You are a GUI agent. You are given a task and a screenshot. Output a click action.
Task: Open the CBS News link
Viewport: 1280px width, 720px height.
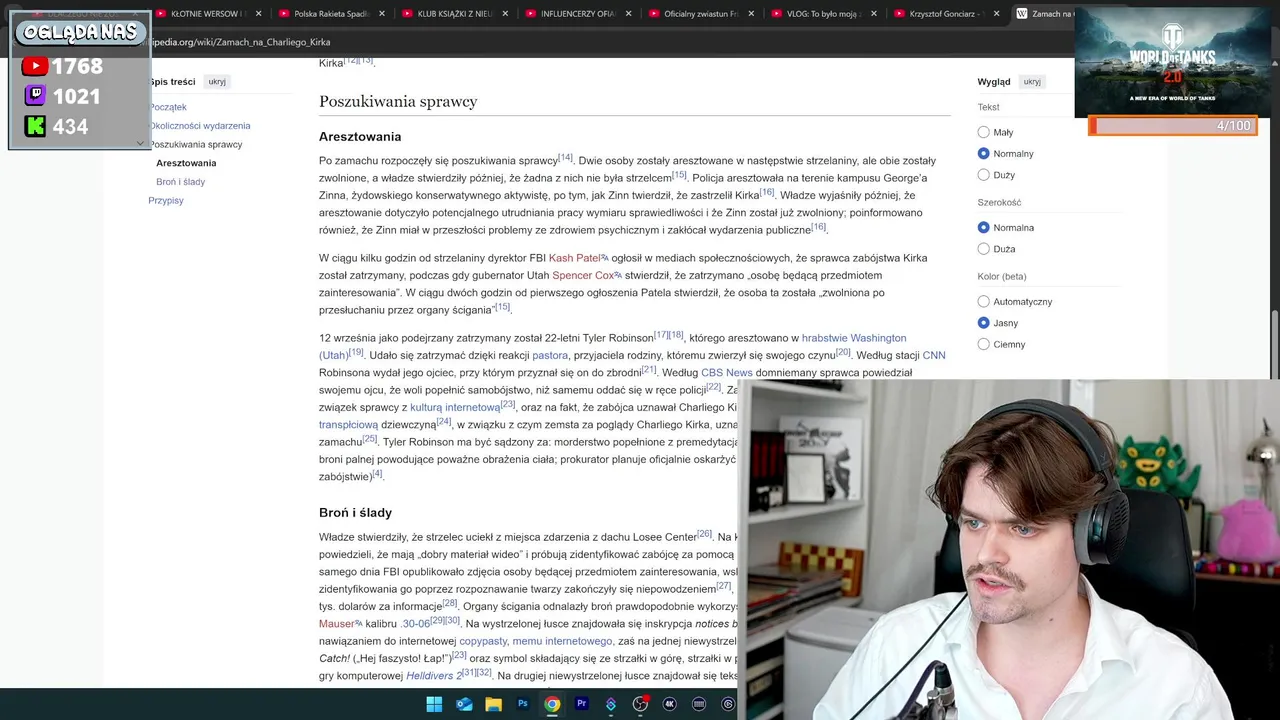727,373
